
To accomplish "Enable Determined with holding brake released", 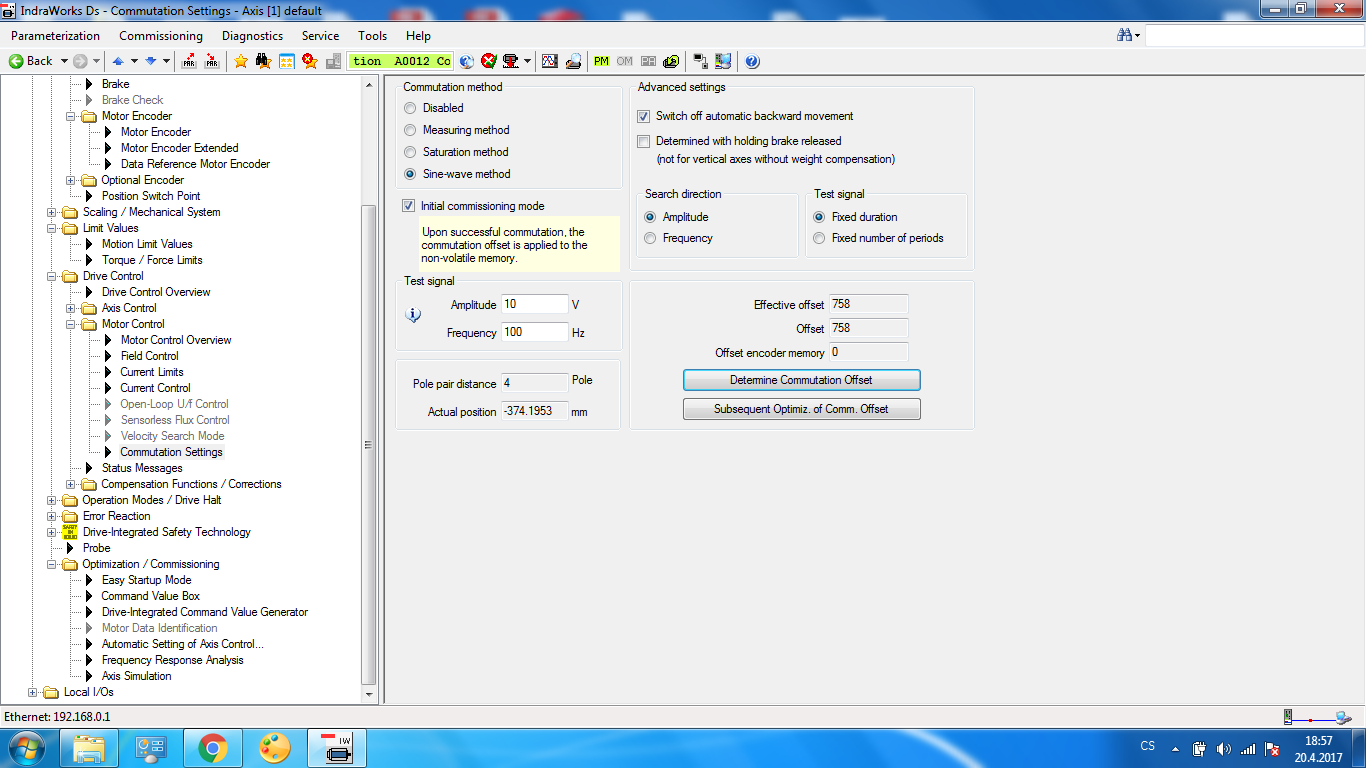I will tap(644, 141).
